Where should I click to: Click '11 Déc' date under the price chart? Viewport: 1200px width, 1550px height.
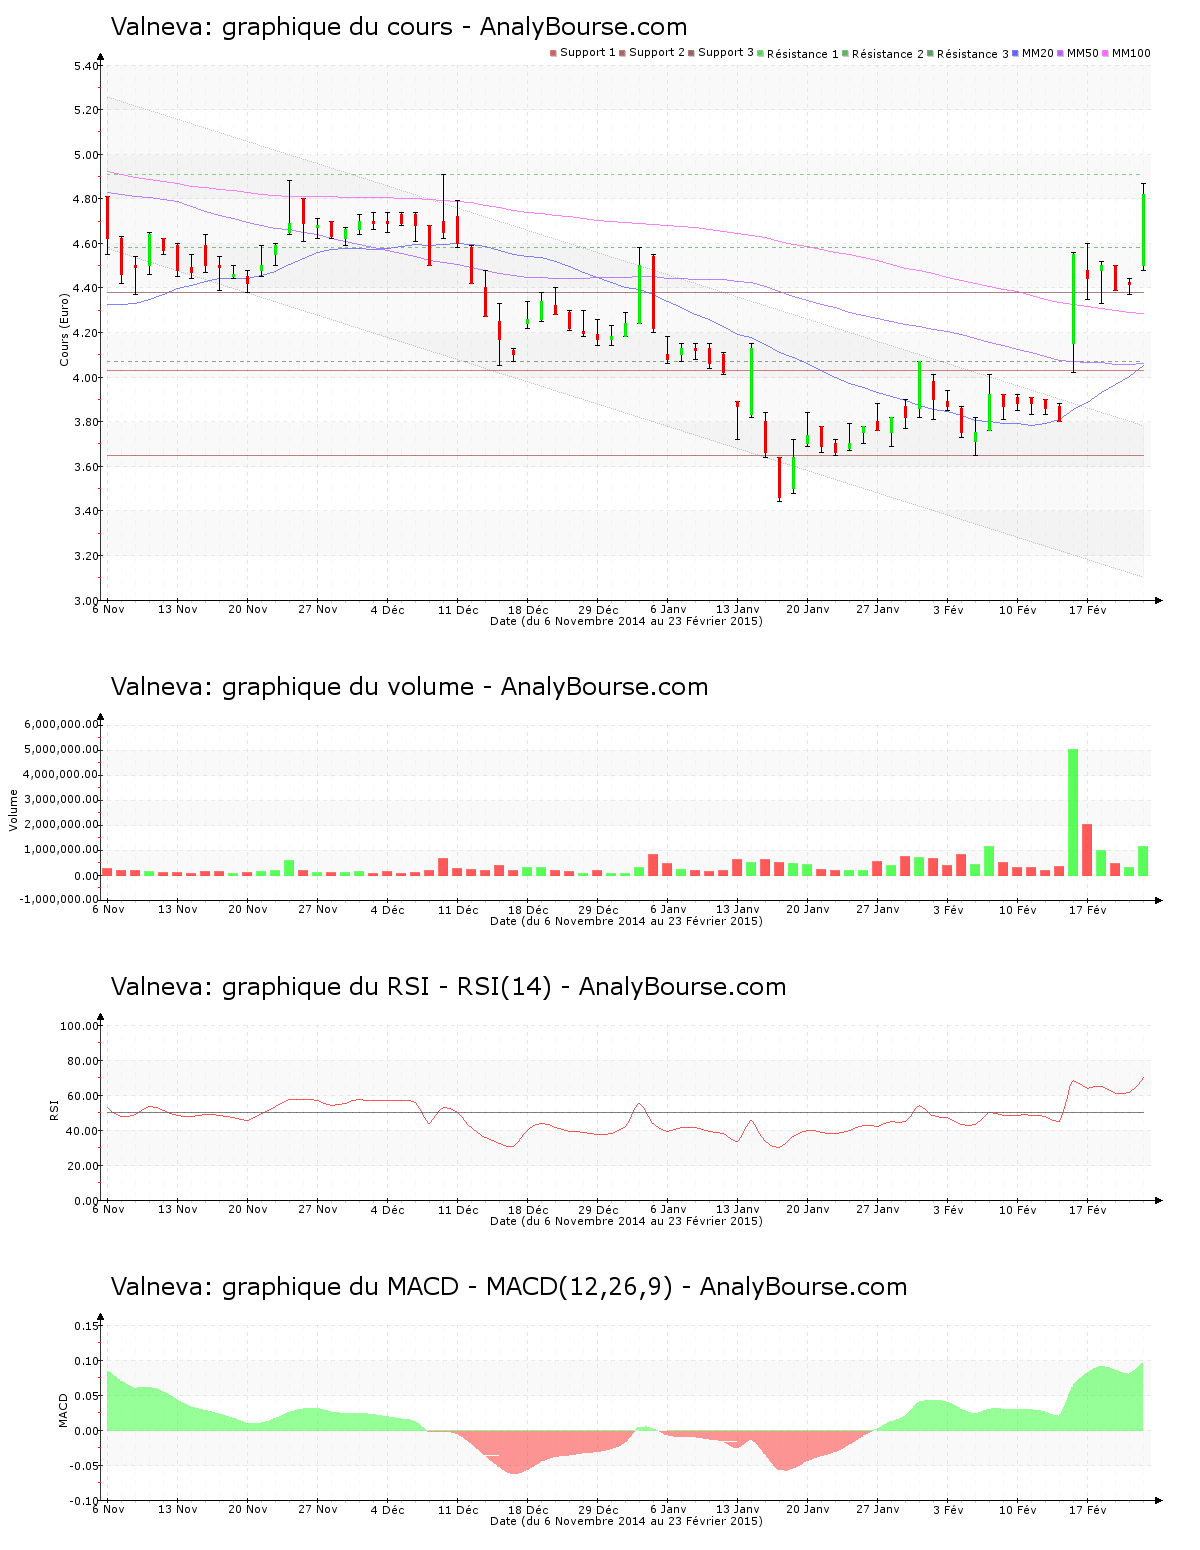pos(458,609)
